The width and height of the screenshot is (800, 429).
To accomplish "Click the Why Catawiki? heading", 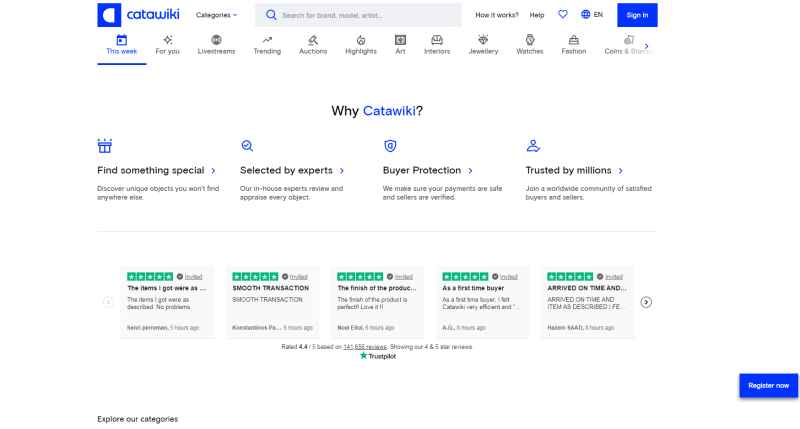I will (377, 111).
